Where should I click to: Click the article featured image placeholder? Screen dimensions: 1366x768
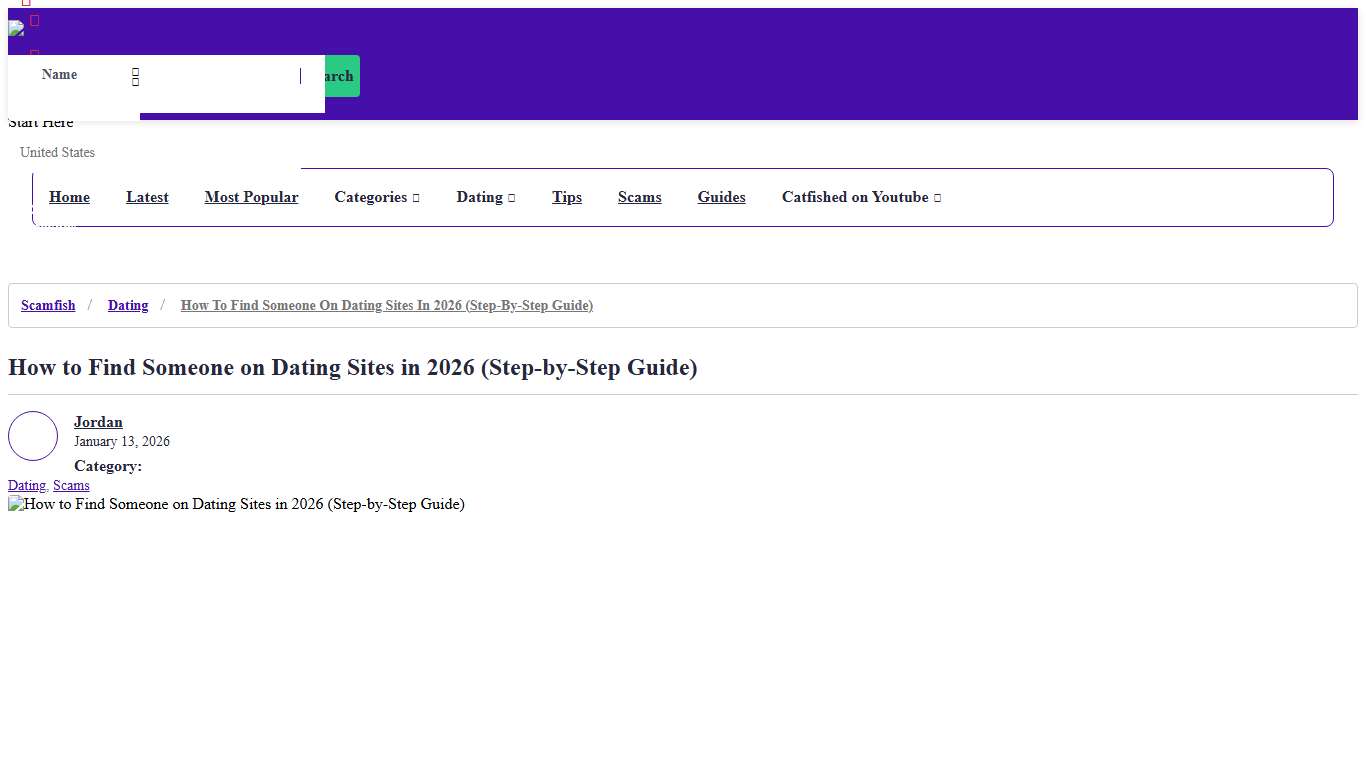tap(237, 504)
